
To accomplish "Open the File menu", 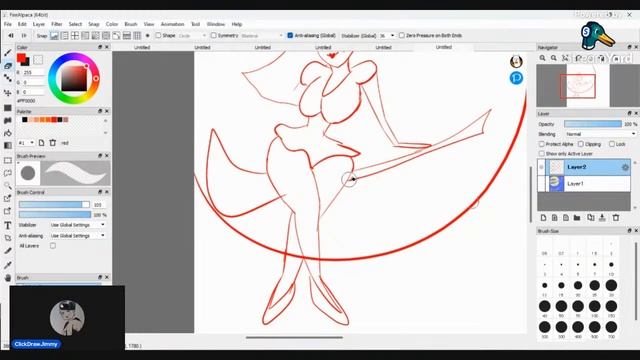I will pos(8,24).
